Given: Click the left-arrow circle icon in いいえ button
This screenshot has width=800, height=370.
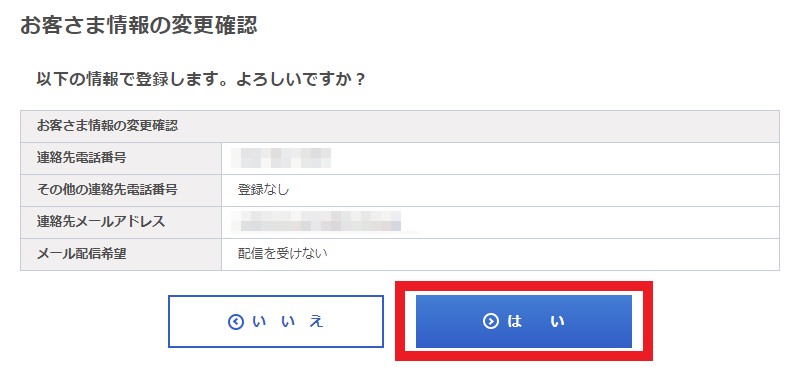Looking at the screenshot, I should pyautogui.click(x=236, y=322).
